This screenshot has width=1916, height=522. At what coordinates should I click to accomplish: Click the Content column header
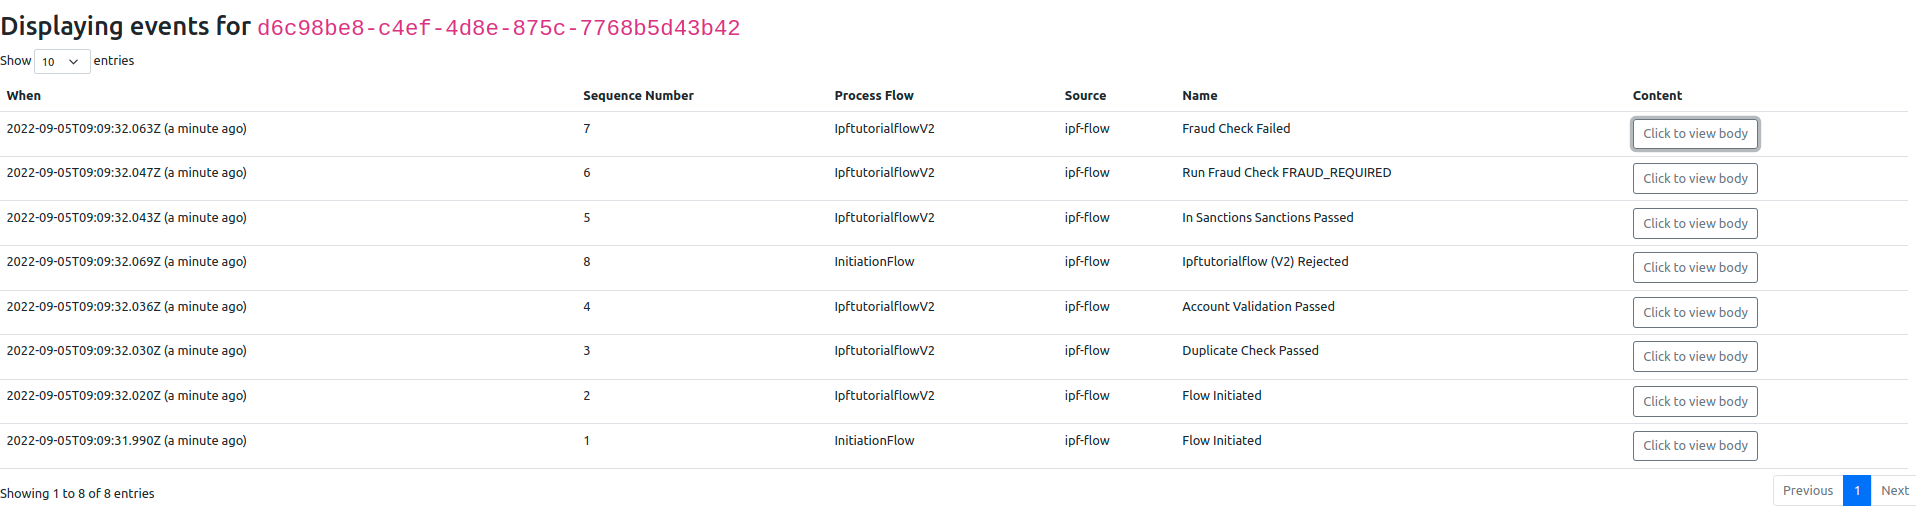1657,96
